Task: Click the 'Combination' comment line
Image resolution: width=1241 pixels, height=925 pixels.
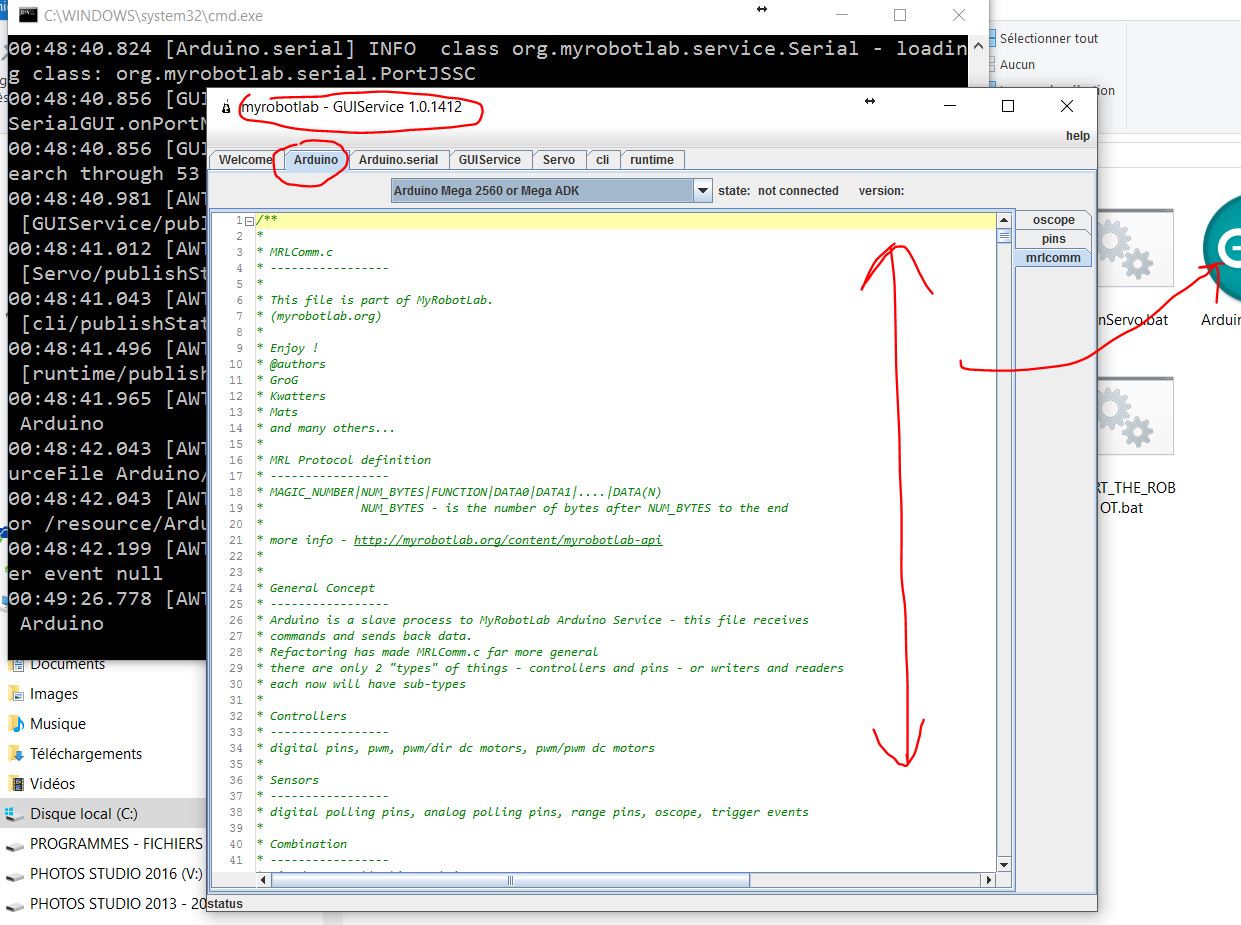Action: [308, 844]
